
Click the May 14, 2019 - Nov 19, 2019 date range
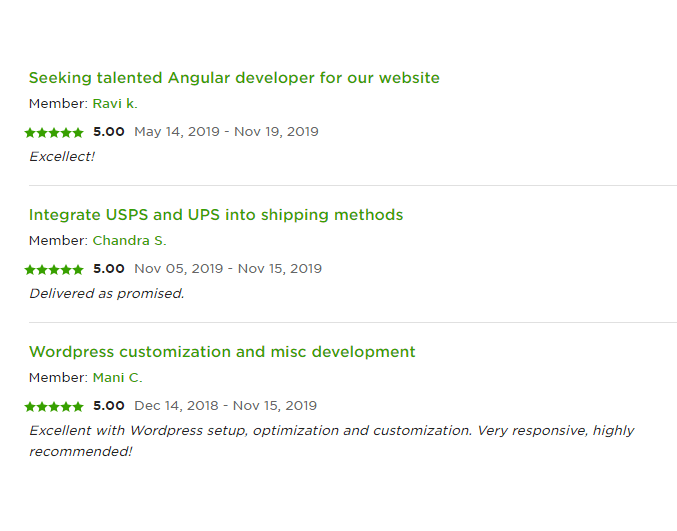click(226, 132)
